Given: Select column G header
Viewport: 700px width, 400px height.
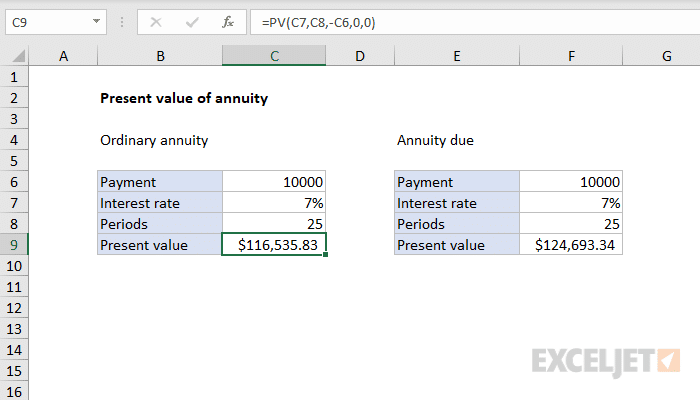Looking at the screenshot, I should tap(662, 56).
